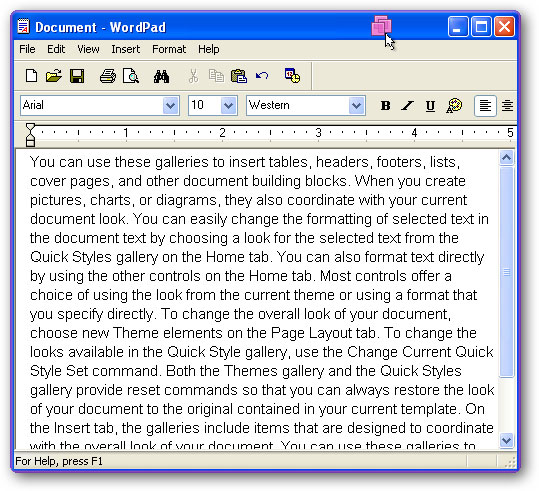Maximize the WordPad window
This screenshot has width=539, height=491.
tap(481, 26)
